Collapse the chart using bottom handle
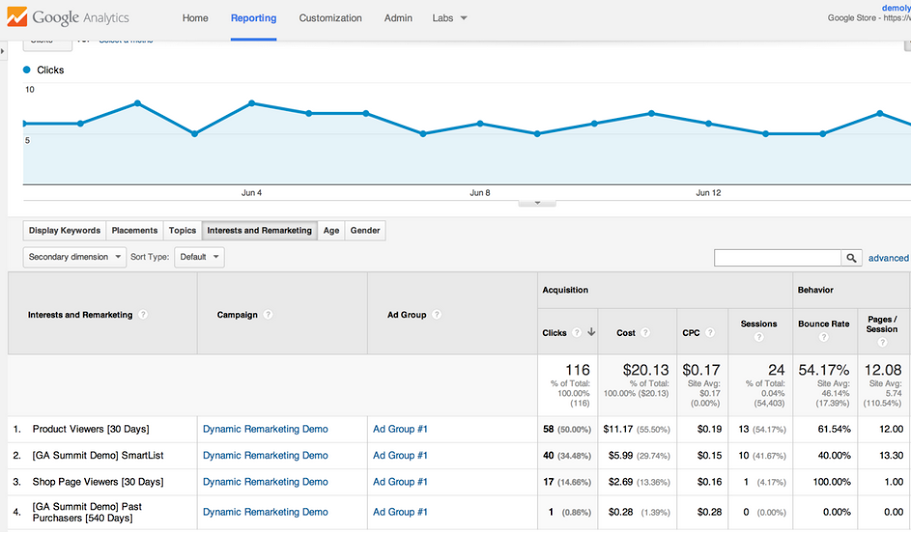 pyautogui.click(x=537, y=203)
